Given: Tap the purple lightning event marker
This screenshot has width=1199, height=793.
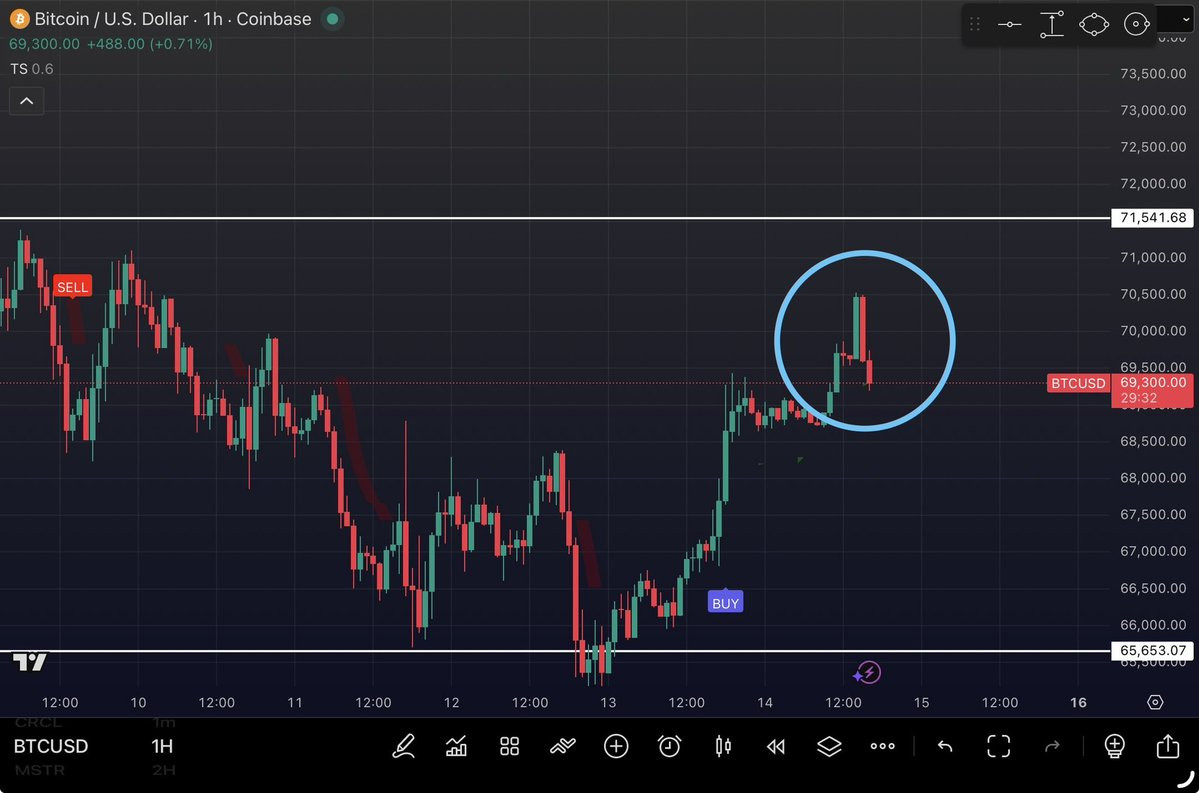Looking at the screenshot, I should (x=868, y=673).
